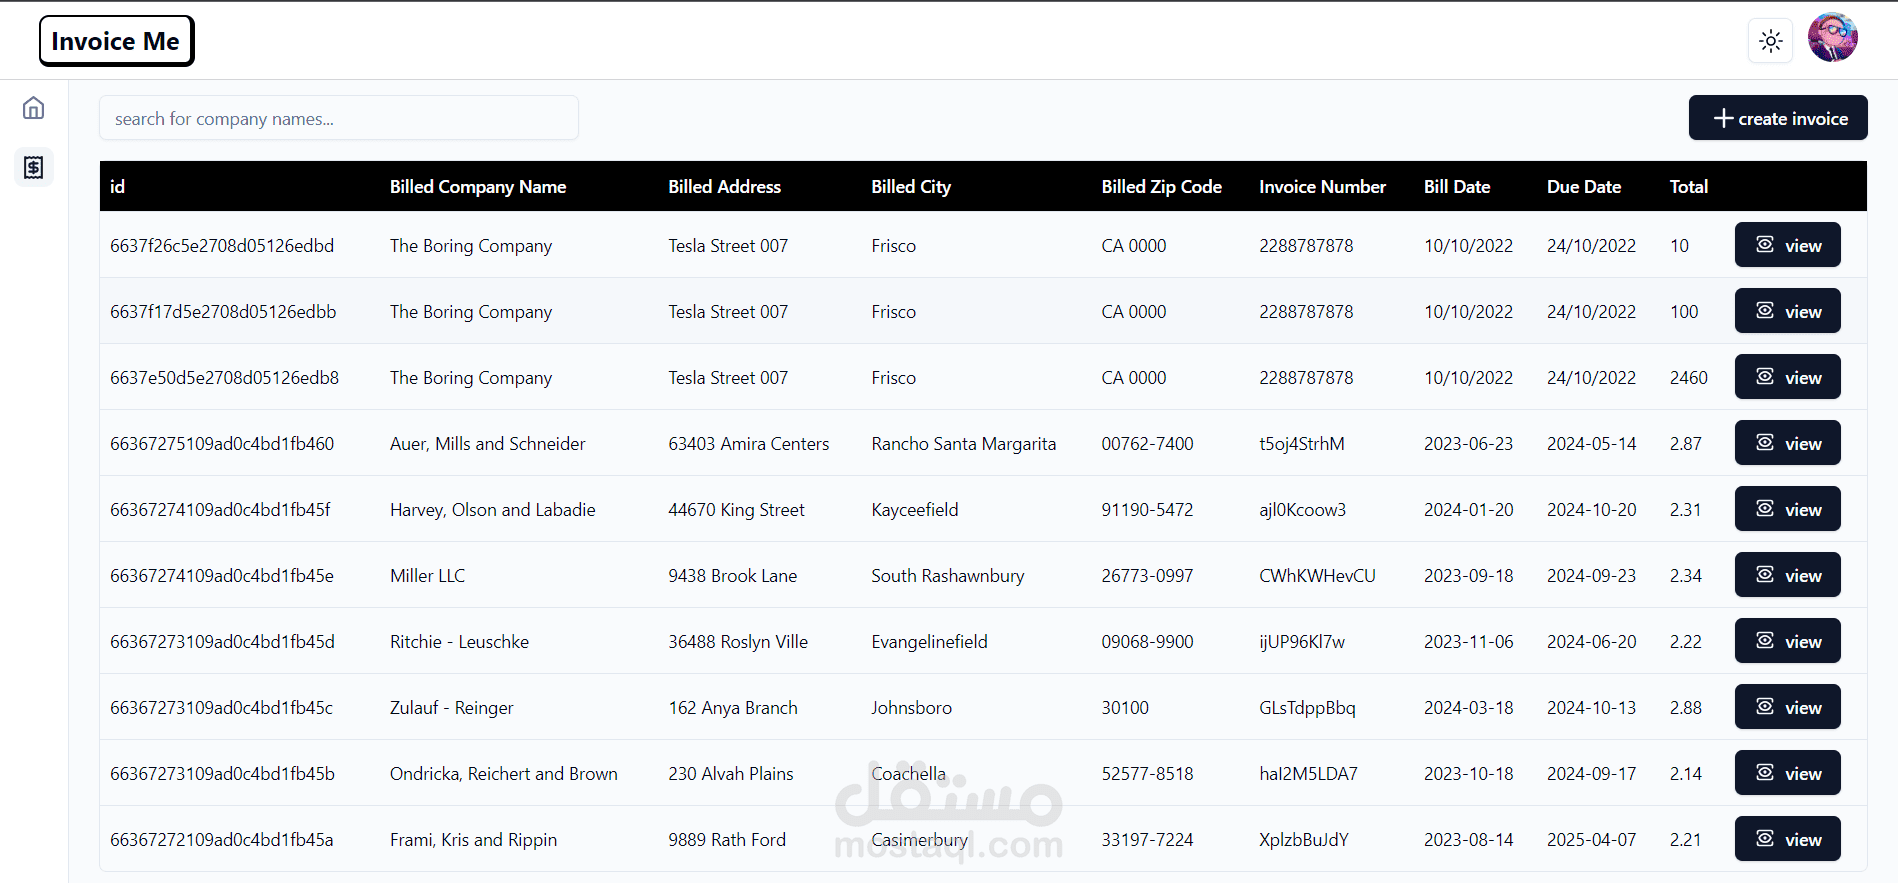Click address 36488 Roslyn Ville
The image size is (1898, 883).
738,642
